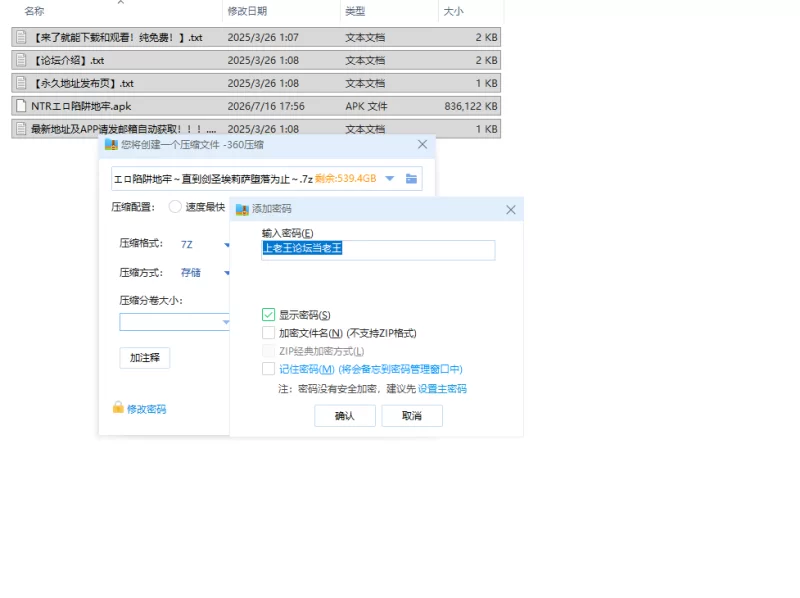800x598 pixels.
Task: Tick the 记住密码(M) checkbox
Action: click(x=268, y=368)
